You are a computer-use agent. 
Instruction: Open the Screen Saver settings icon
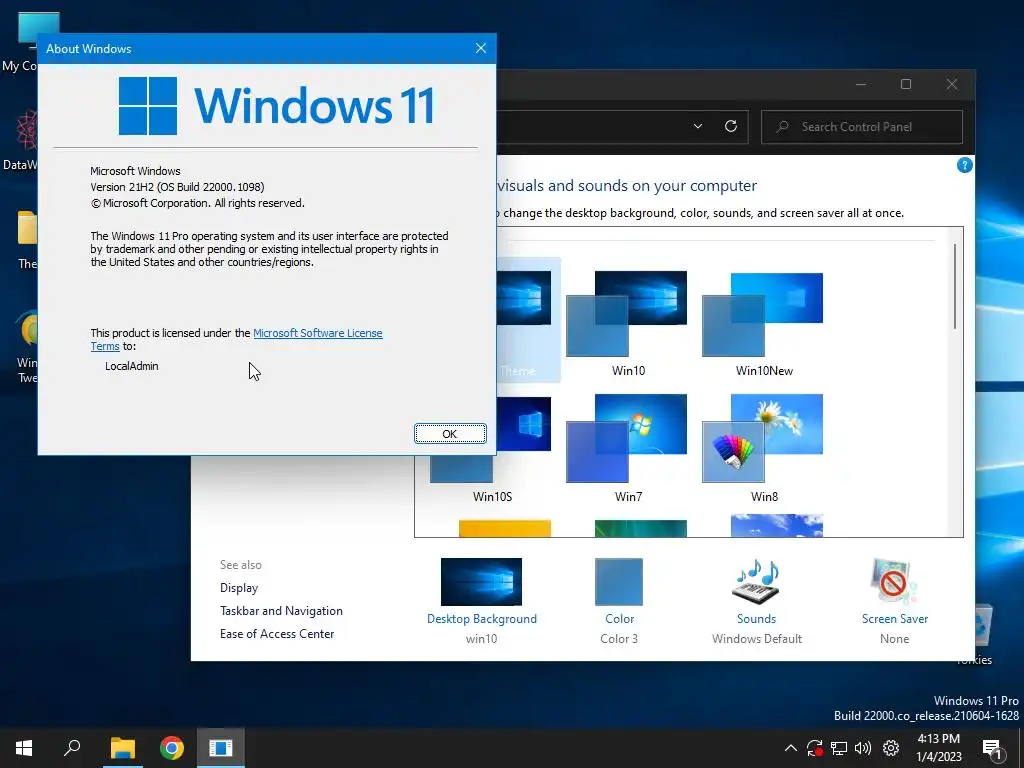tap(894, 581)
